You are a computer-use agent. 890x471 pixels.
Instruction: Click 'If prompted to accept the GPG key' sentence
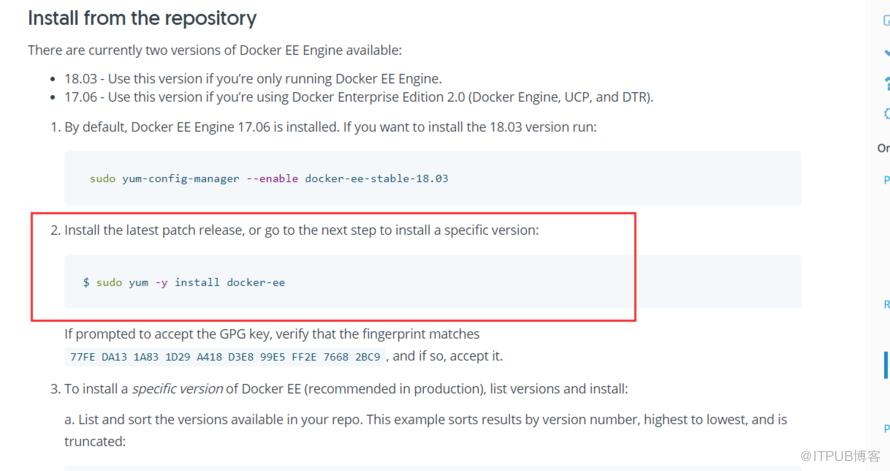(272, 334)
